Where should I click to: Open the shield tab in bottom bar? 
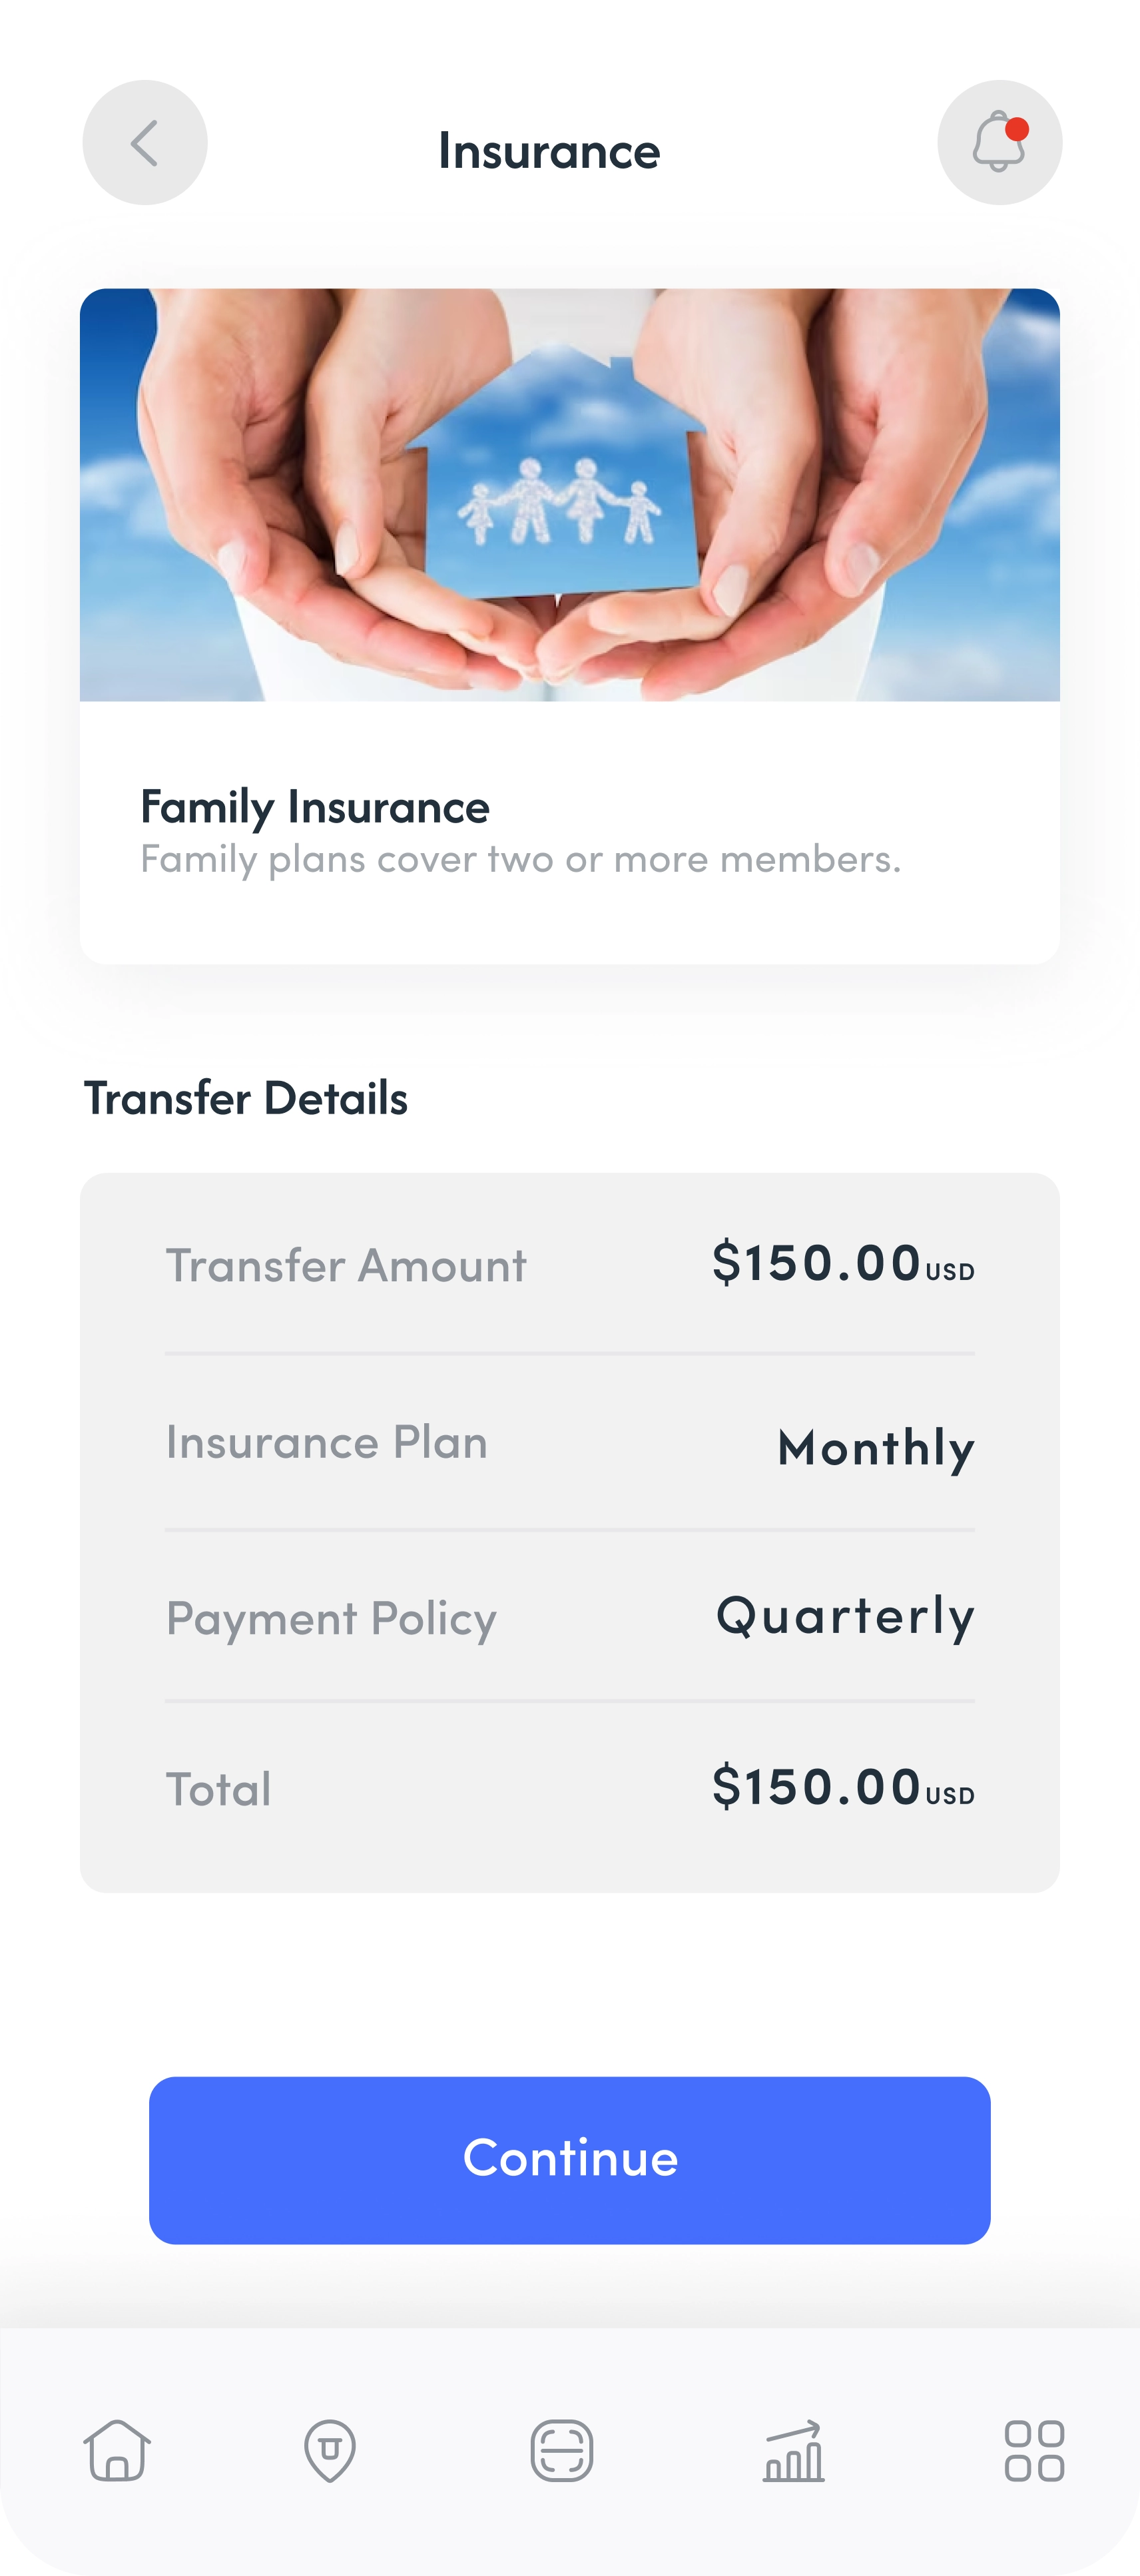pyautogui.click(x=330, y=2451)
